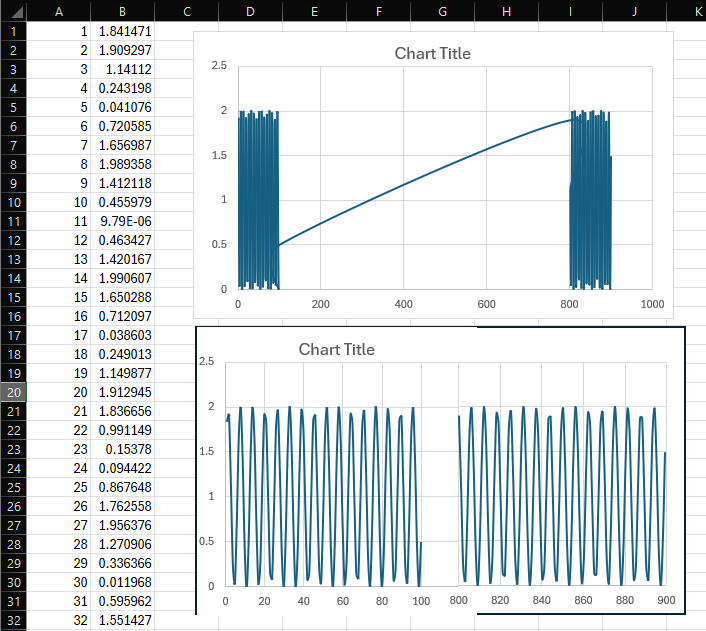Click cell with value 0.867648
Viewport: 706px width, 631px height.
point(122,487)
